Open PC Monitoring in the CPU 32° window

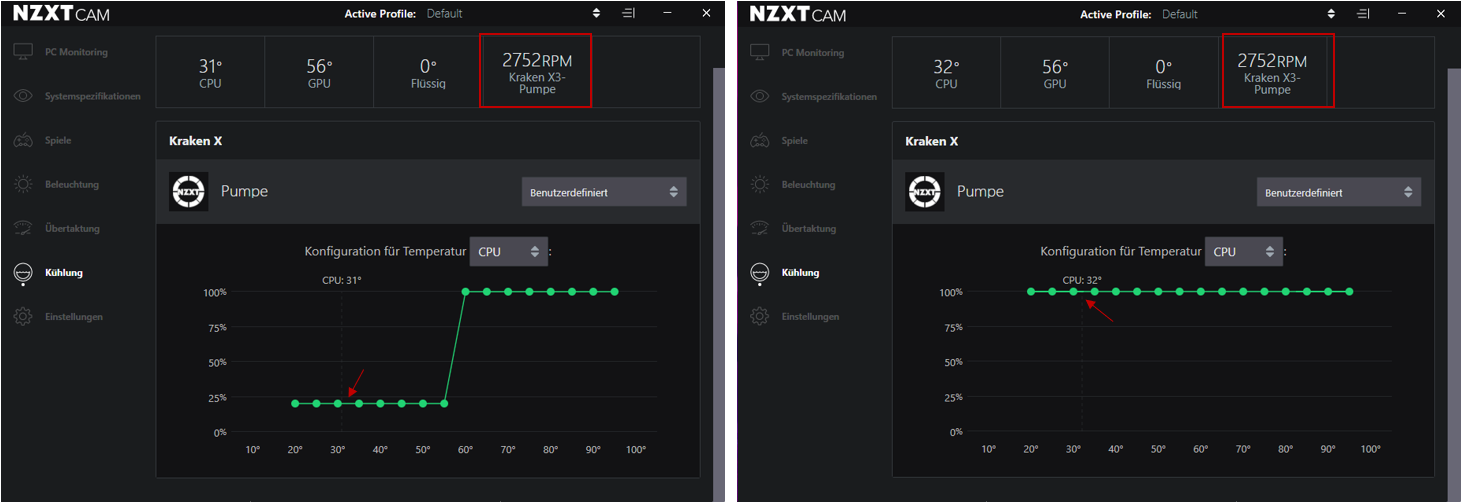point(798,52)
